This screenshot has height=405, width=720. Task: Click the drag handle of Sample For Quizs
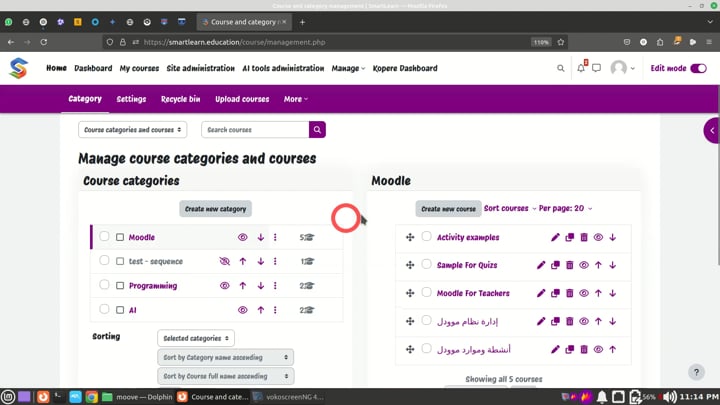pos(410,265)
